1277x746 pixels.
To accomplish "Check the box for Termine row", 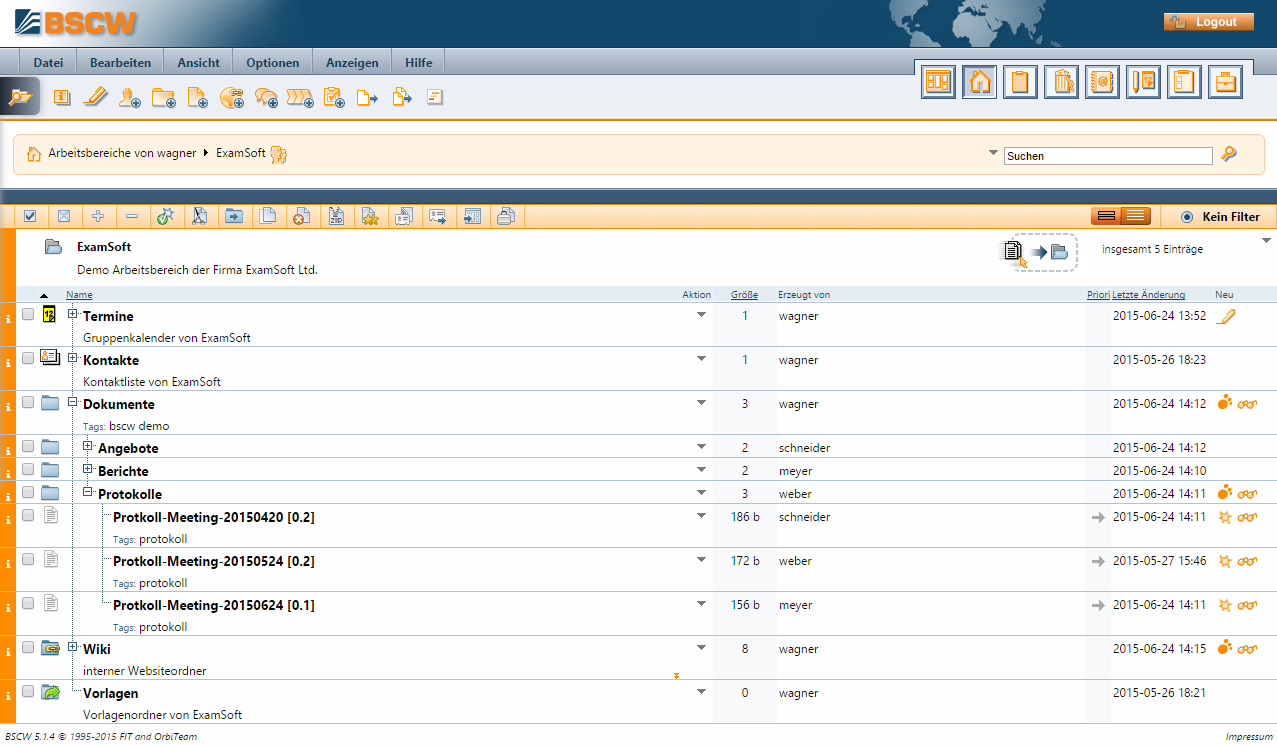I will (28, 315).
